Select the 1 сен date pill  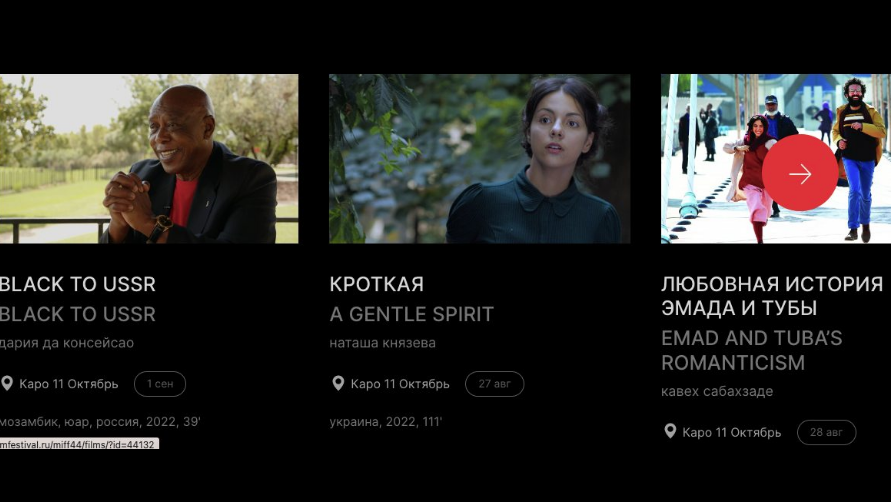[x=160, y=384]
